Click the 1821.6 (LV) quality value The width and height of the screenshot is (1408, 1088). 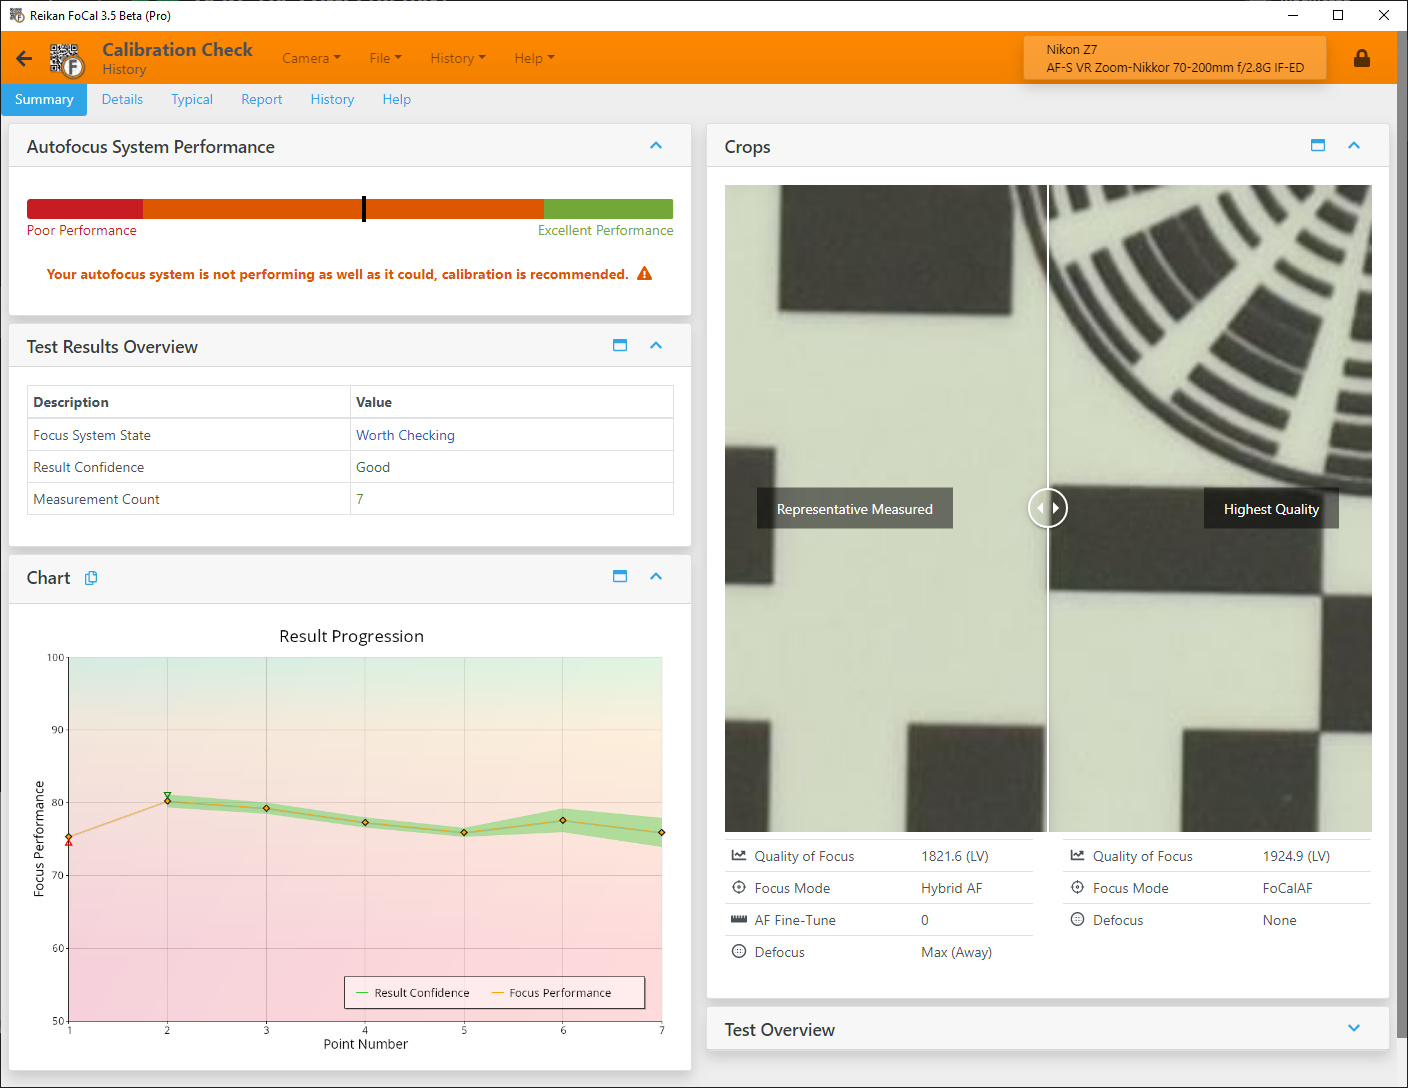pyautogui.click(x=955, y=856)
